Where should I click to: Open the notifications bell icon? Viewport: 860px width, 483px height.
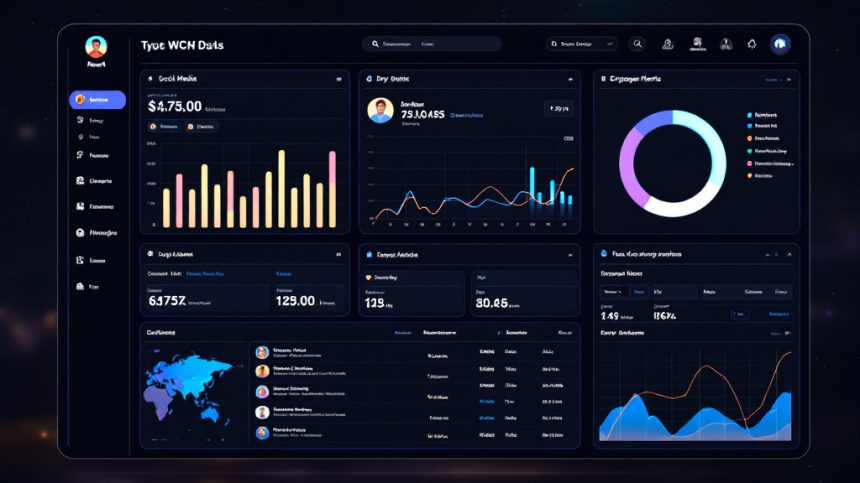click(752, 44)
